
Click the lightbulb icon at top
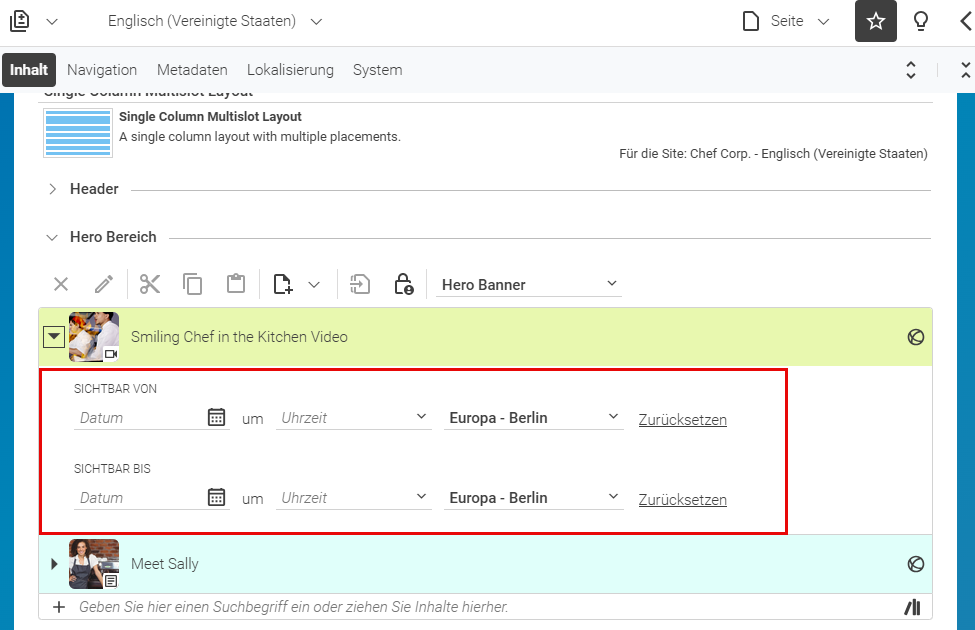921,21
